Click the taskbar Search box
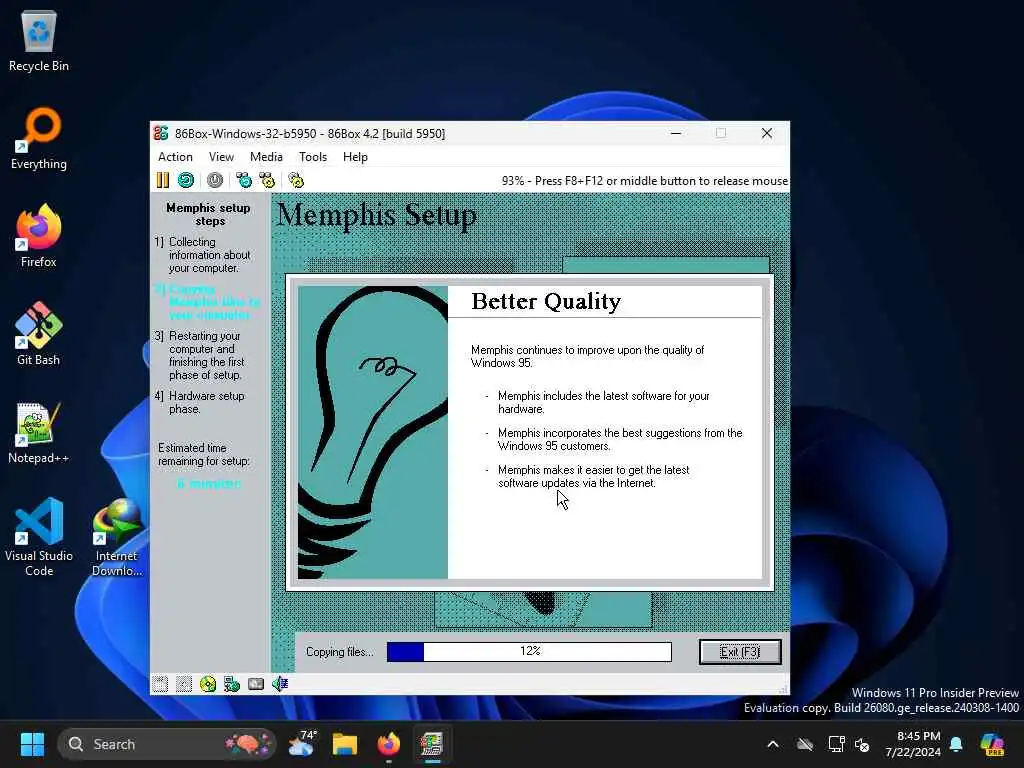The height and width of the screenshot is (768, 1024). (x=167, y=744)
